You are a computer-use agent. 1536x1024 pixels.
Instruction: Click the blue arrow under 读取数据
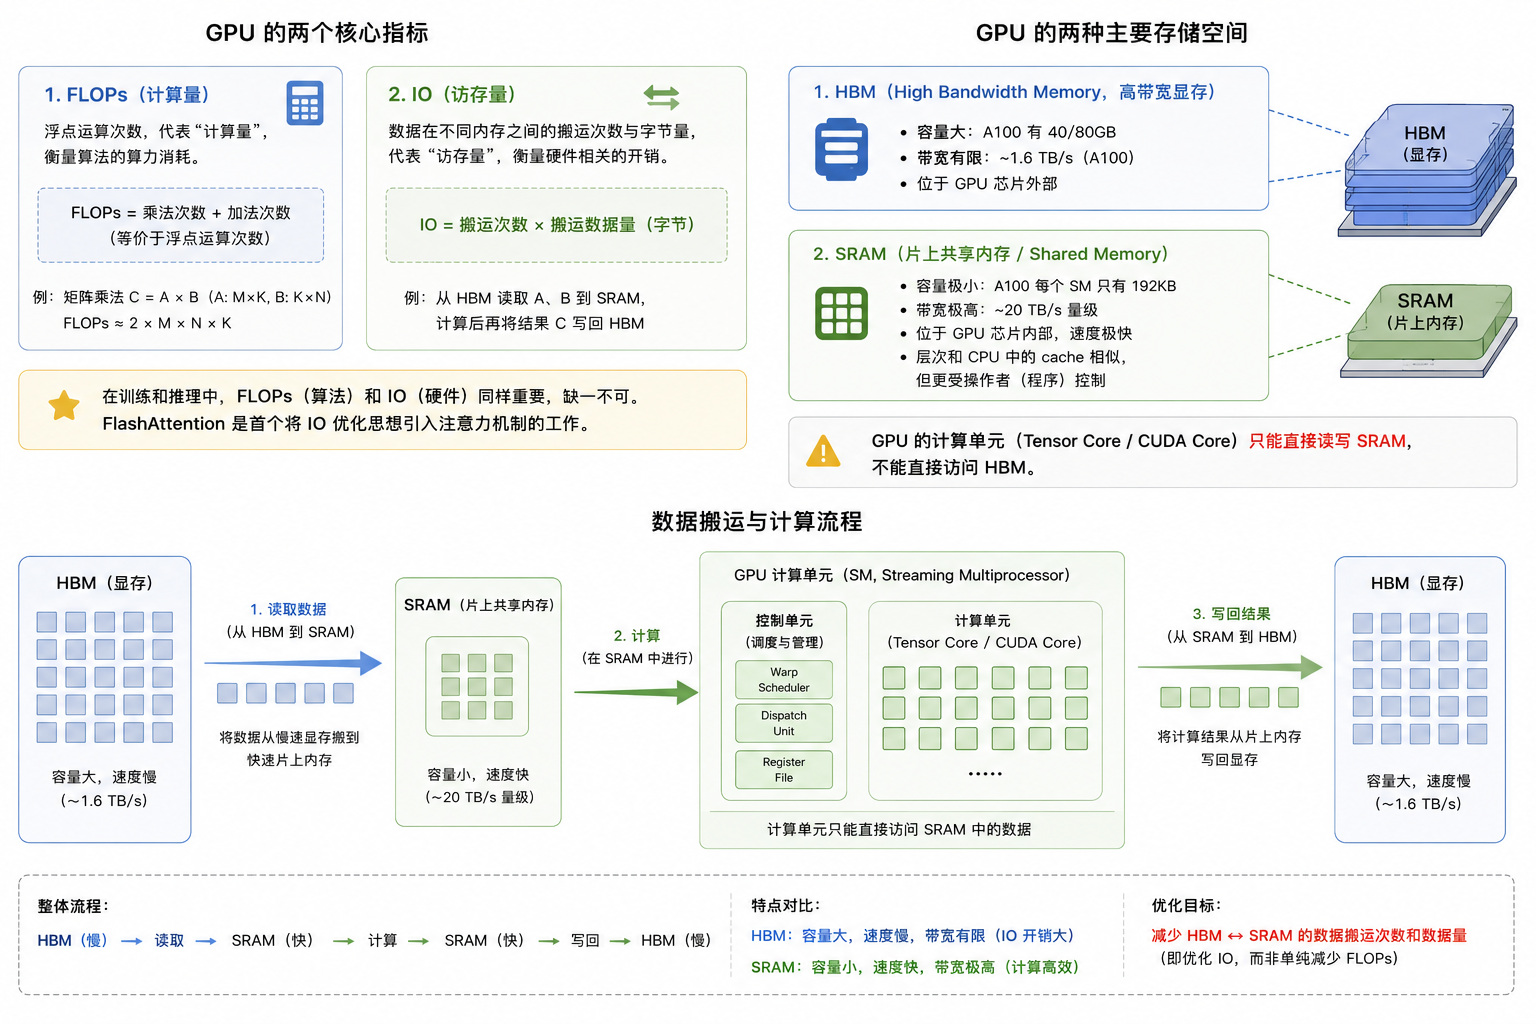tap(293, 662)
